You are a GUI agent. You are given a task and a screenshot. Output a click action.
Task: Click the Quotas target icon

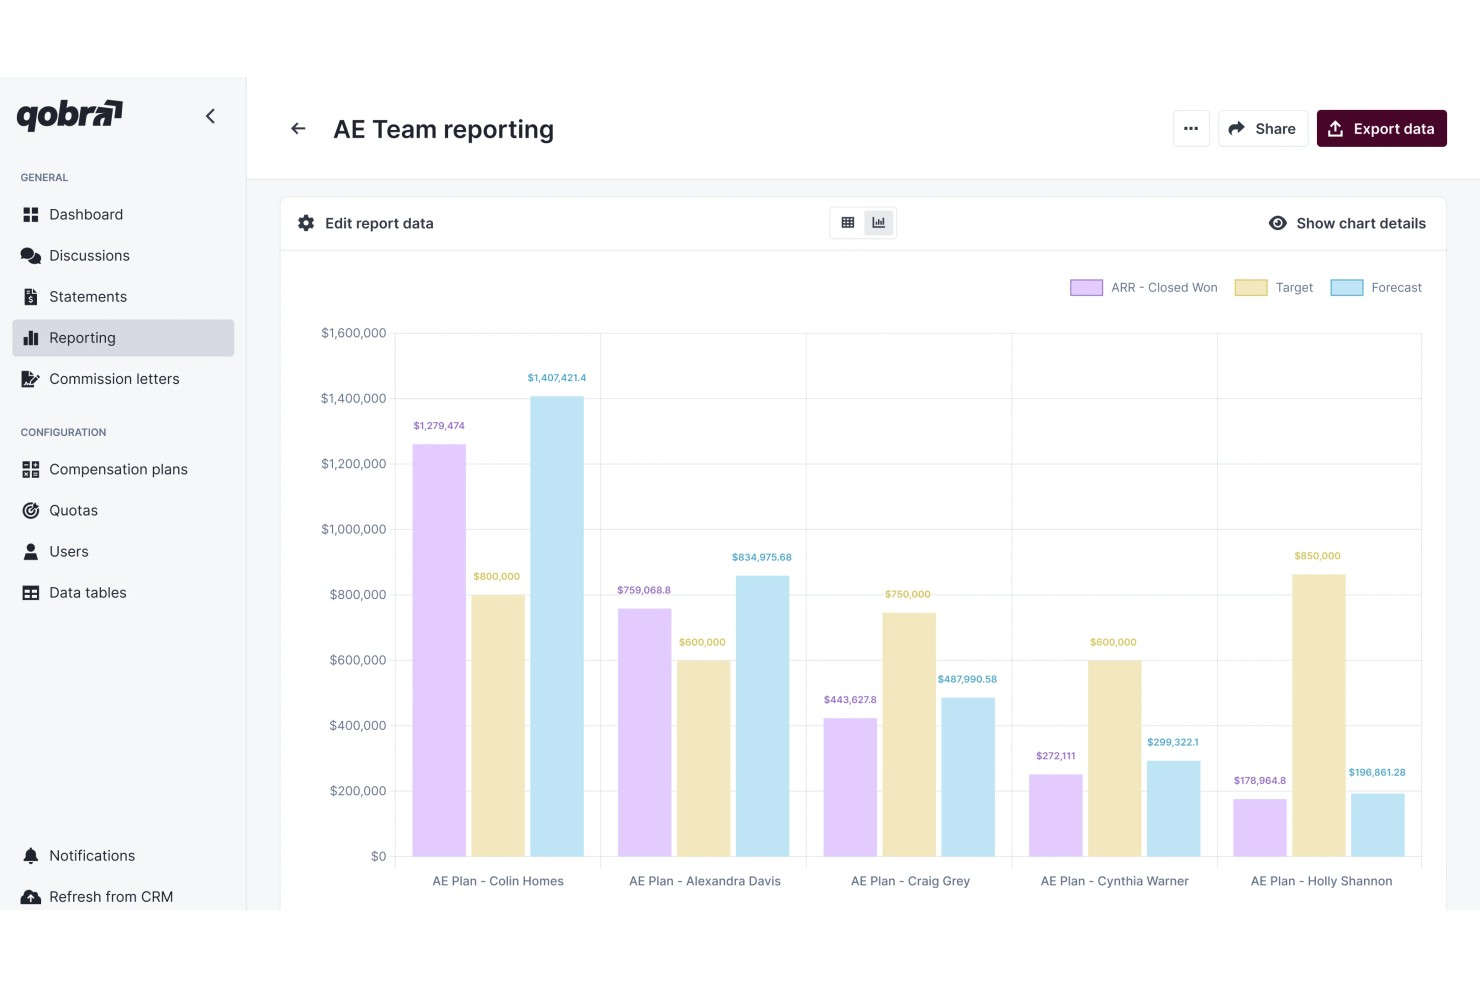click(x=31, y=511)
